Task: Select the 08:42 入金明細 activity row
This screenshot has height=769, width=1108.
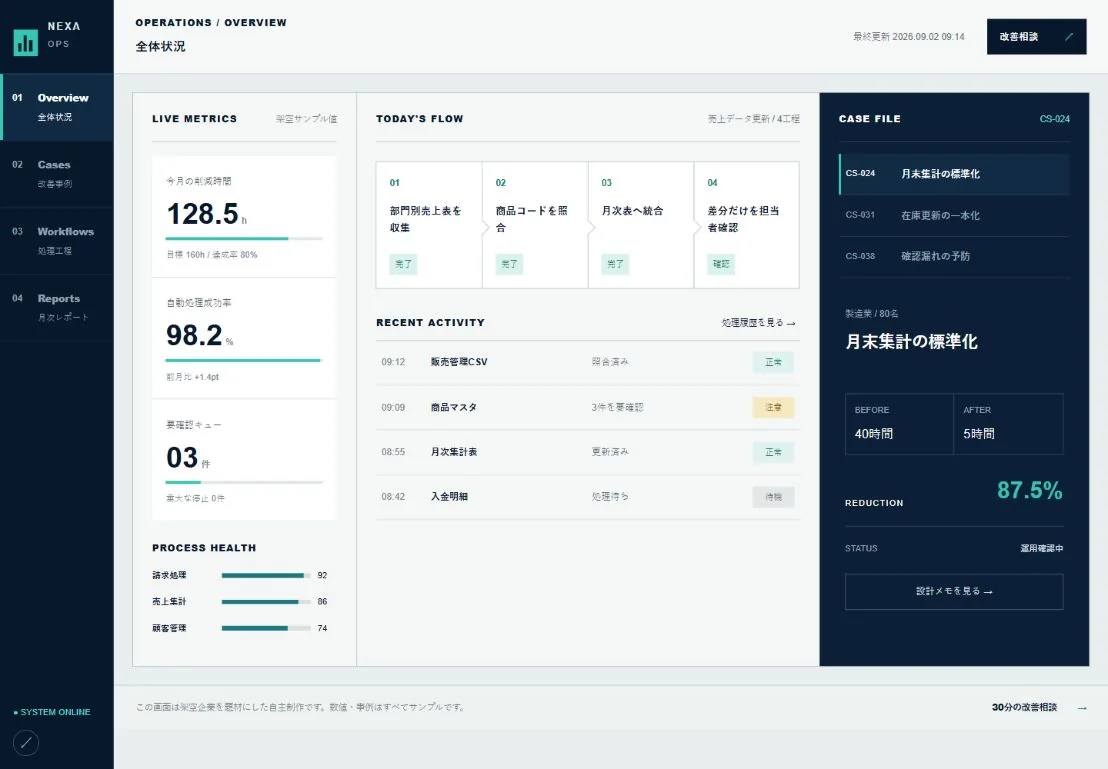Action: 588,497
